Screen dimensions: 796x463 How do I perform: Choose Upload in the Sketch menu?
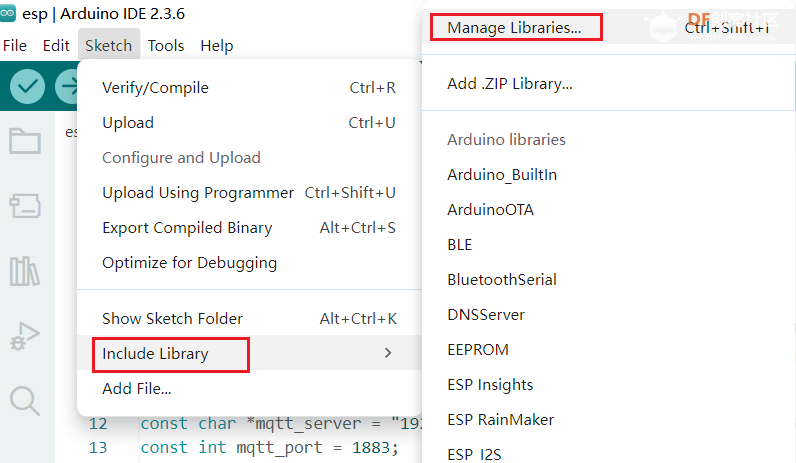coord(249,123)
